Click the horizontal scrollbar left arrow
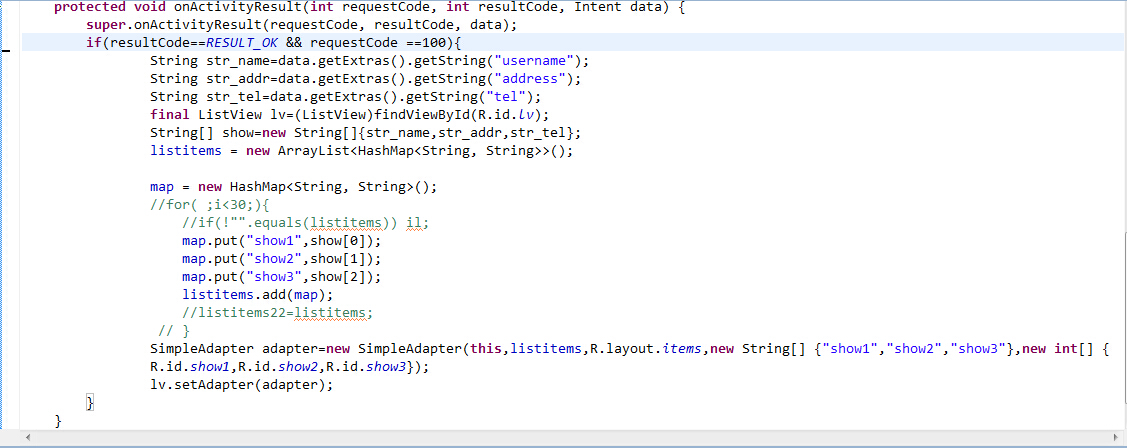Screen dimensions: 1127x448 [x=27, y=438]
